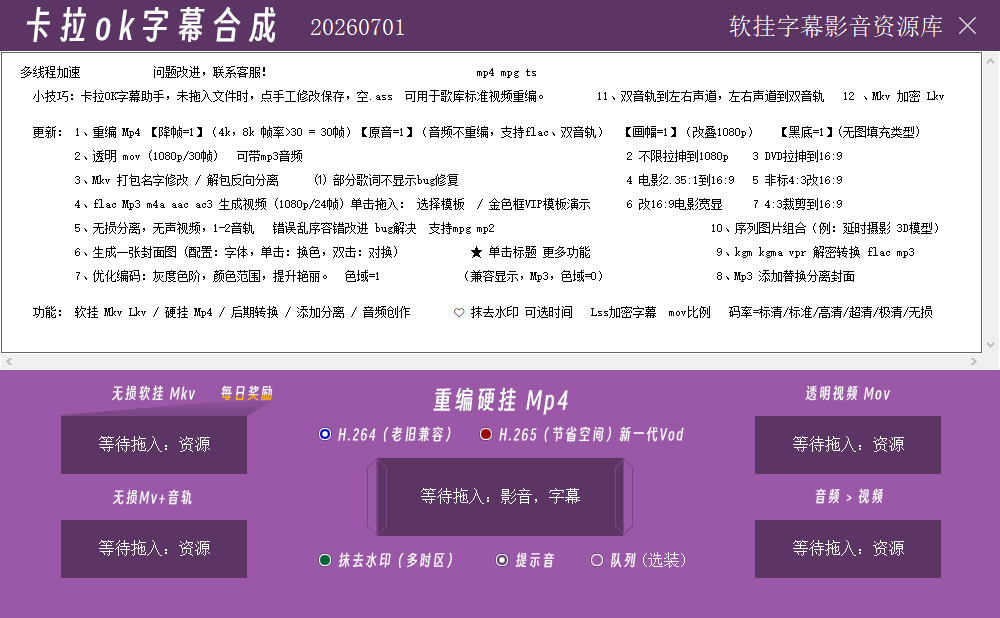Select H.264 (老旧兼容) encoding option
This screenshot has width=1000, height=618.
(x=385, y=434)
